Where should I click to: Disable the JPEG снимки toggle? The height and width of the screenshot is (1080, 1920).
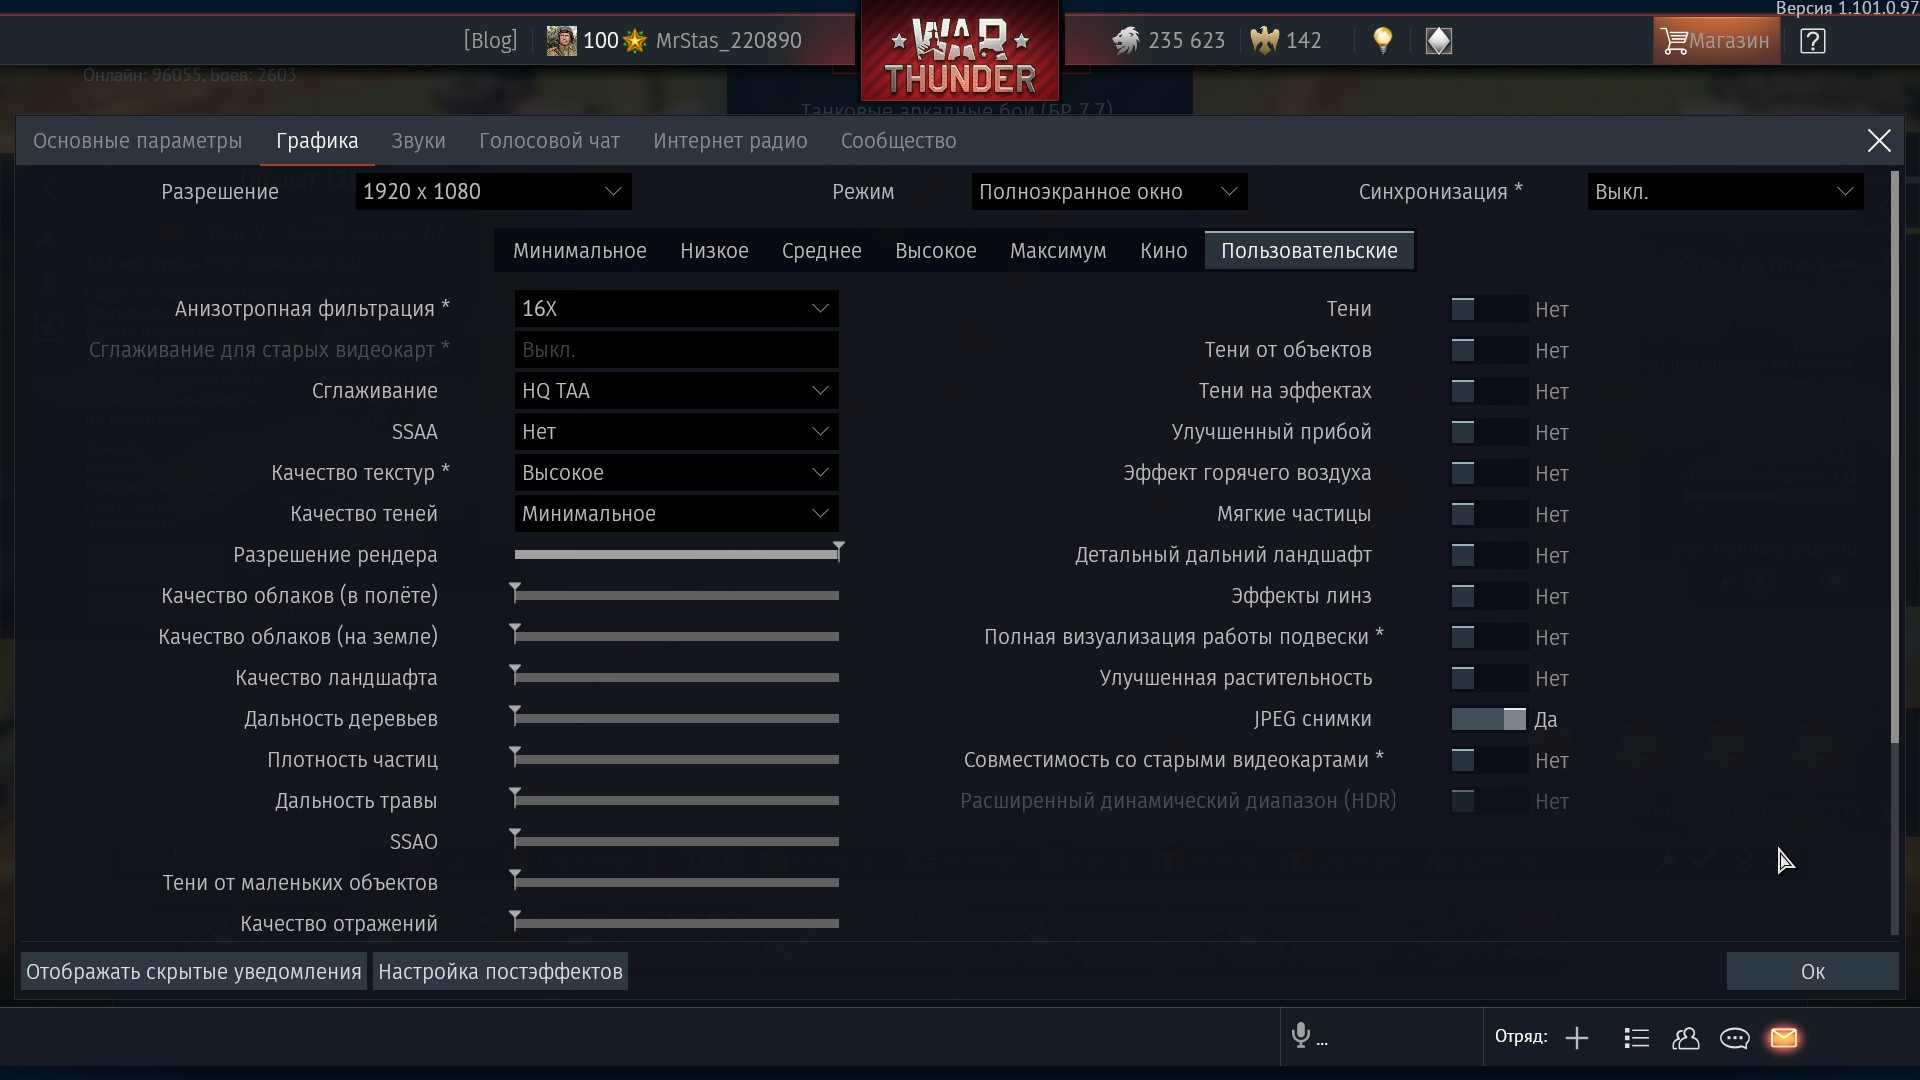1488,720
